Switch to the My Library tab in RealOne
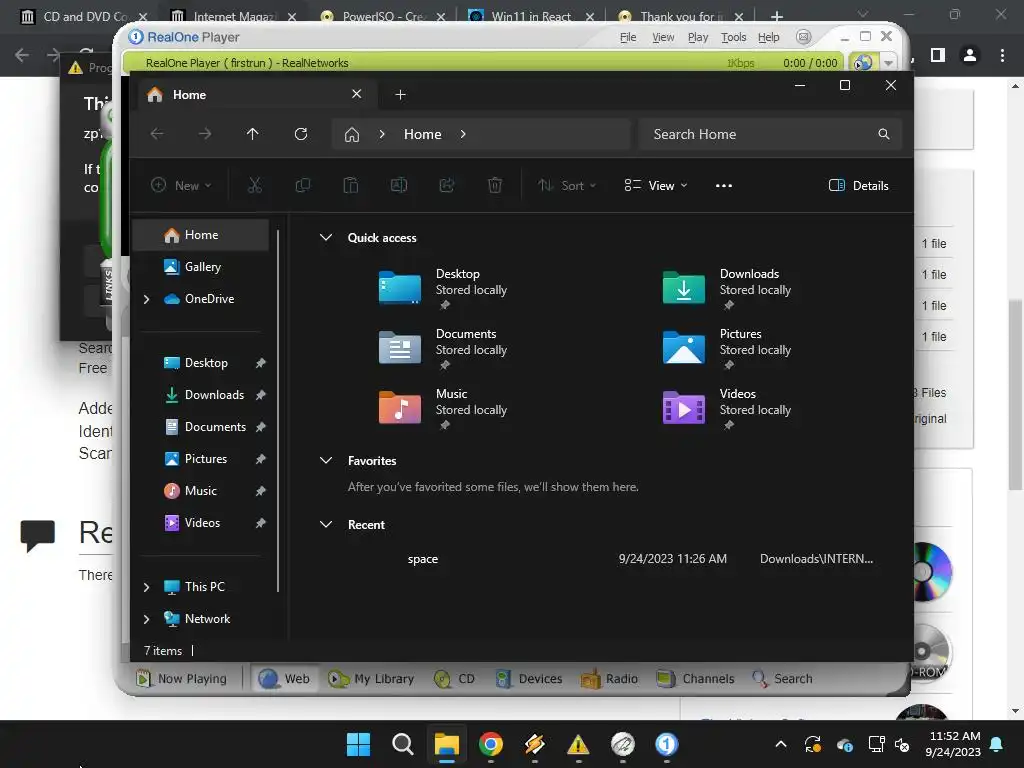Screen dimensions: 1024x768 370,679
